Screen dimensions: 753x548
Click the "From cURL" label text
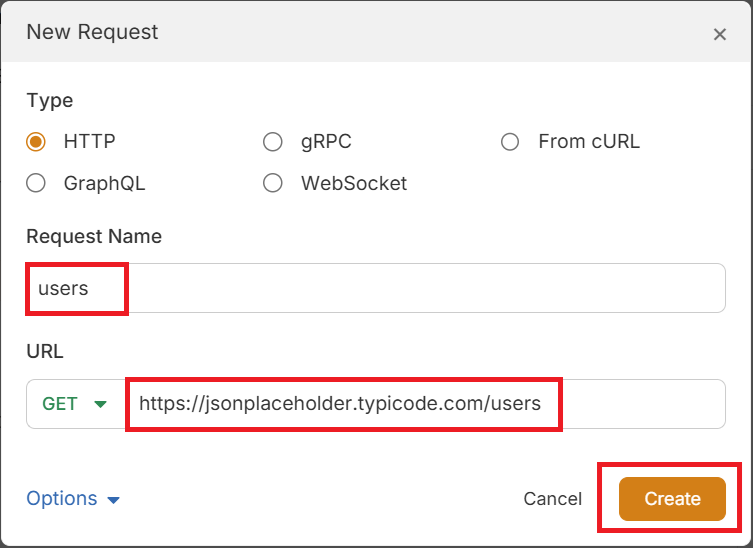tap(588, 142)
